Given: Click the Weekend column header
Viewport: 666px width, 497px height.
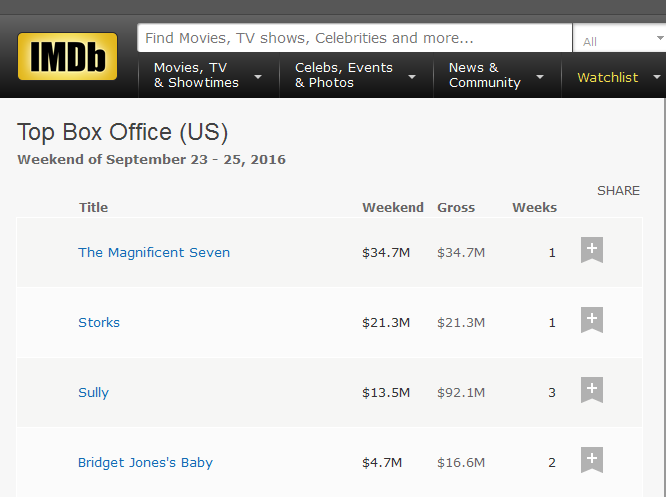Looking at the screenshot, I should click(393, 207).
